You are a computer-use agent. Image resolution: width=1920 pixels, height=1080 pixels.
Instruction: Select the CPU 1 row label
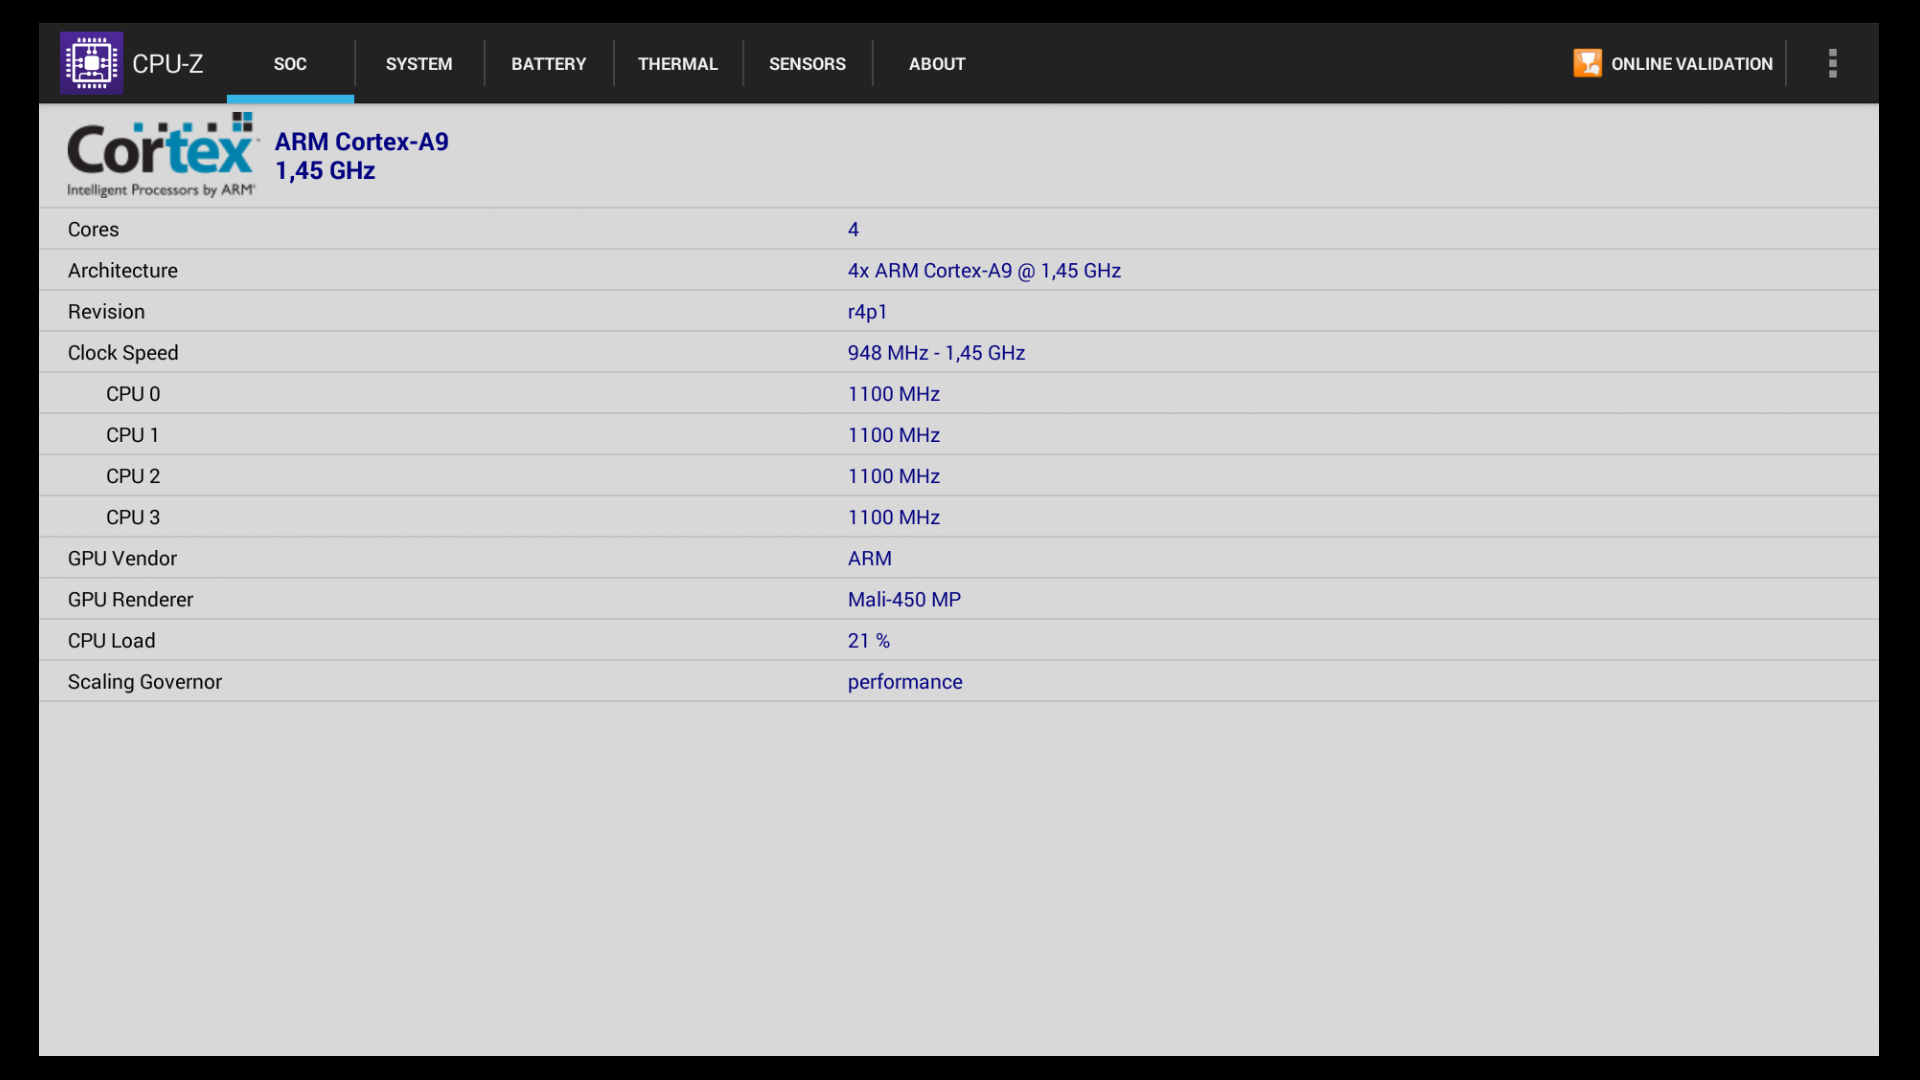coord(133,435)
